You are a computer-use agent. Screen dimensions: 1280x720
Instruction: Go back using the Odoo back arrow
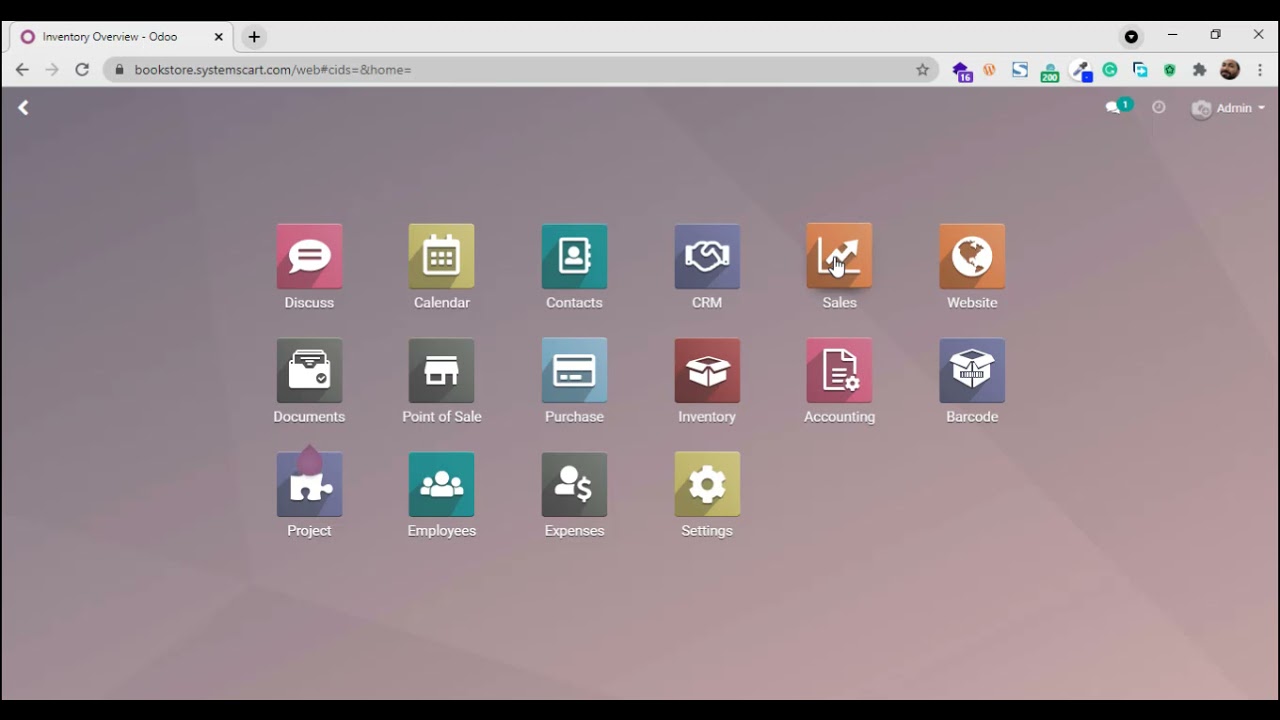[23, 108]
